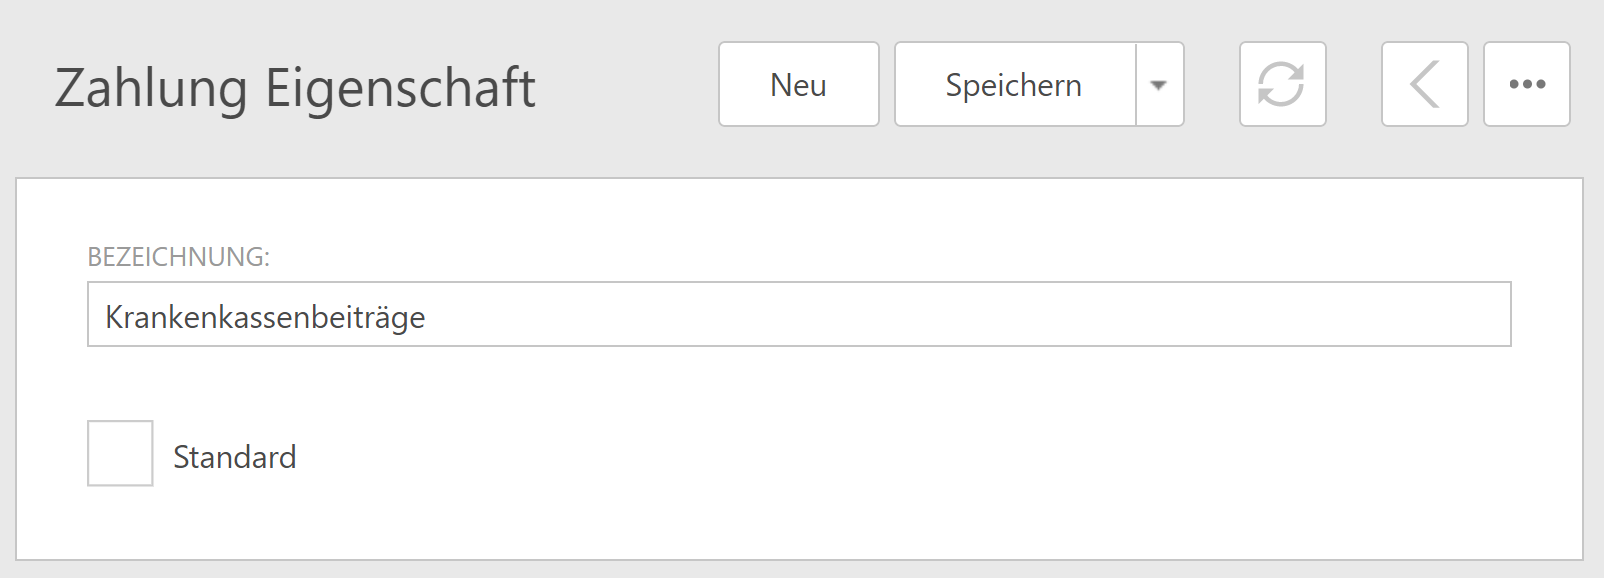
Task: Click the Zahlung Eigenschaft page title
Action: 295,87
